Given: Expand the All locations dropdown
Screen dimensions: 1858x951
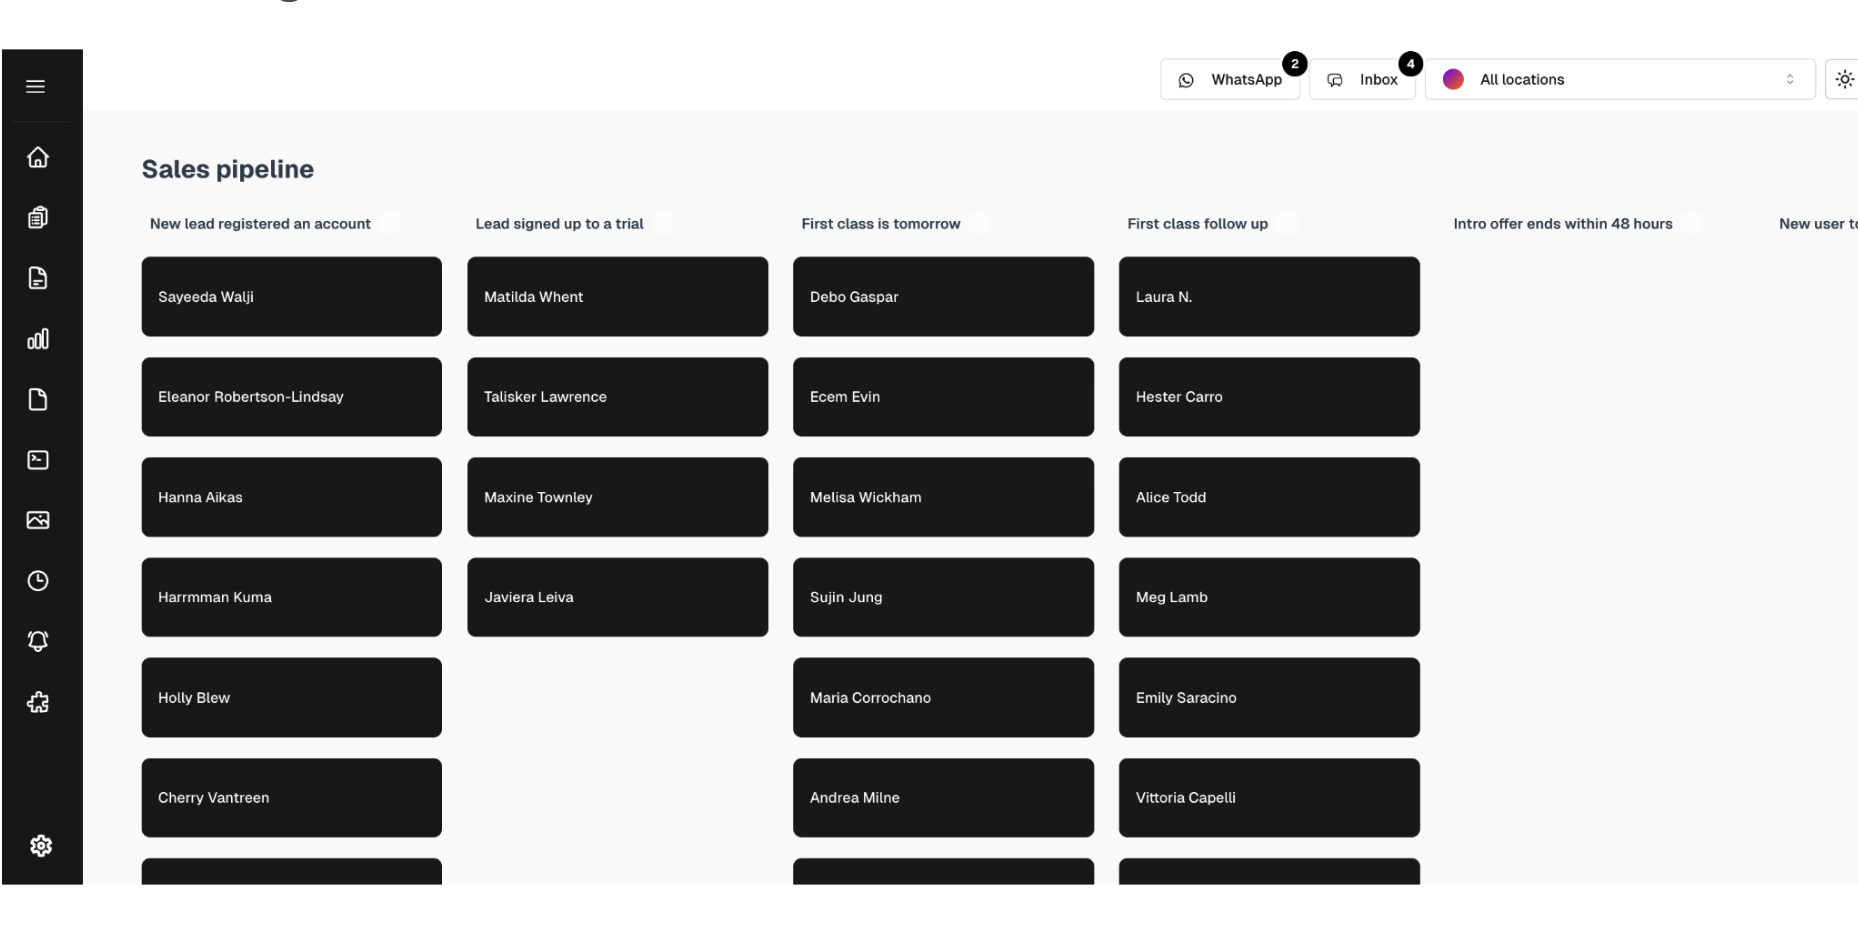Looking at the screenshot, I should click(1619, 80).
